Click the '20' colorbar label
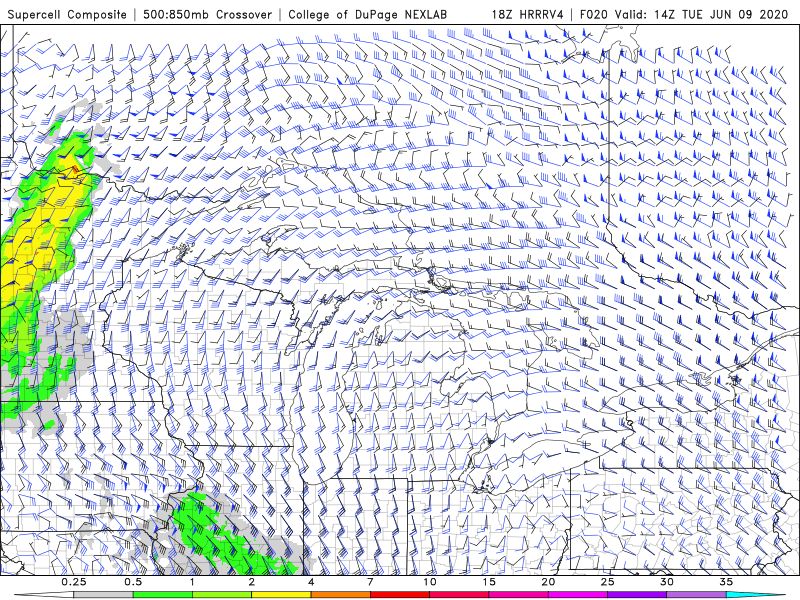This screenshot has height=600, width=800. pos(548,582)
